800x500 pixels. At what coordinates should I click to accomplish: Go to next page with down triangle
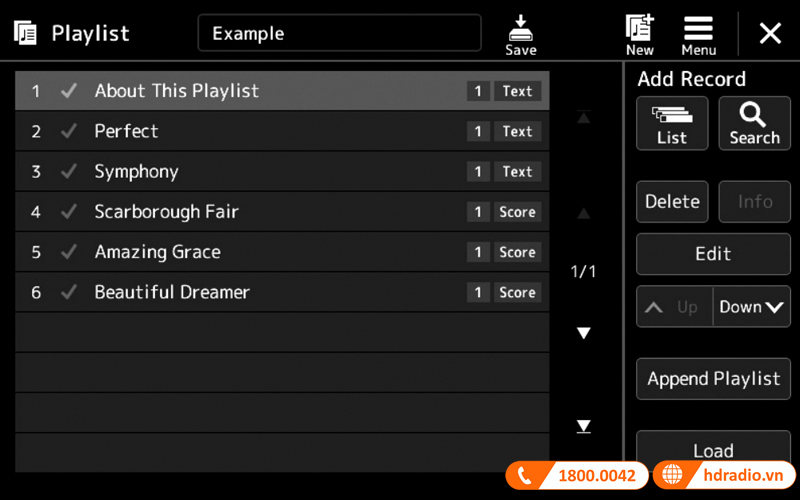(x=583, y=333)
